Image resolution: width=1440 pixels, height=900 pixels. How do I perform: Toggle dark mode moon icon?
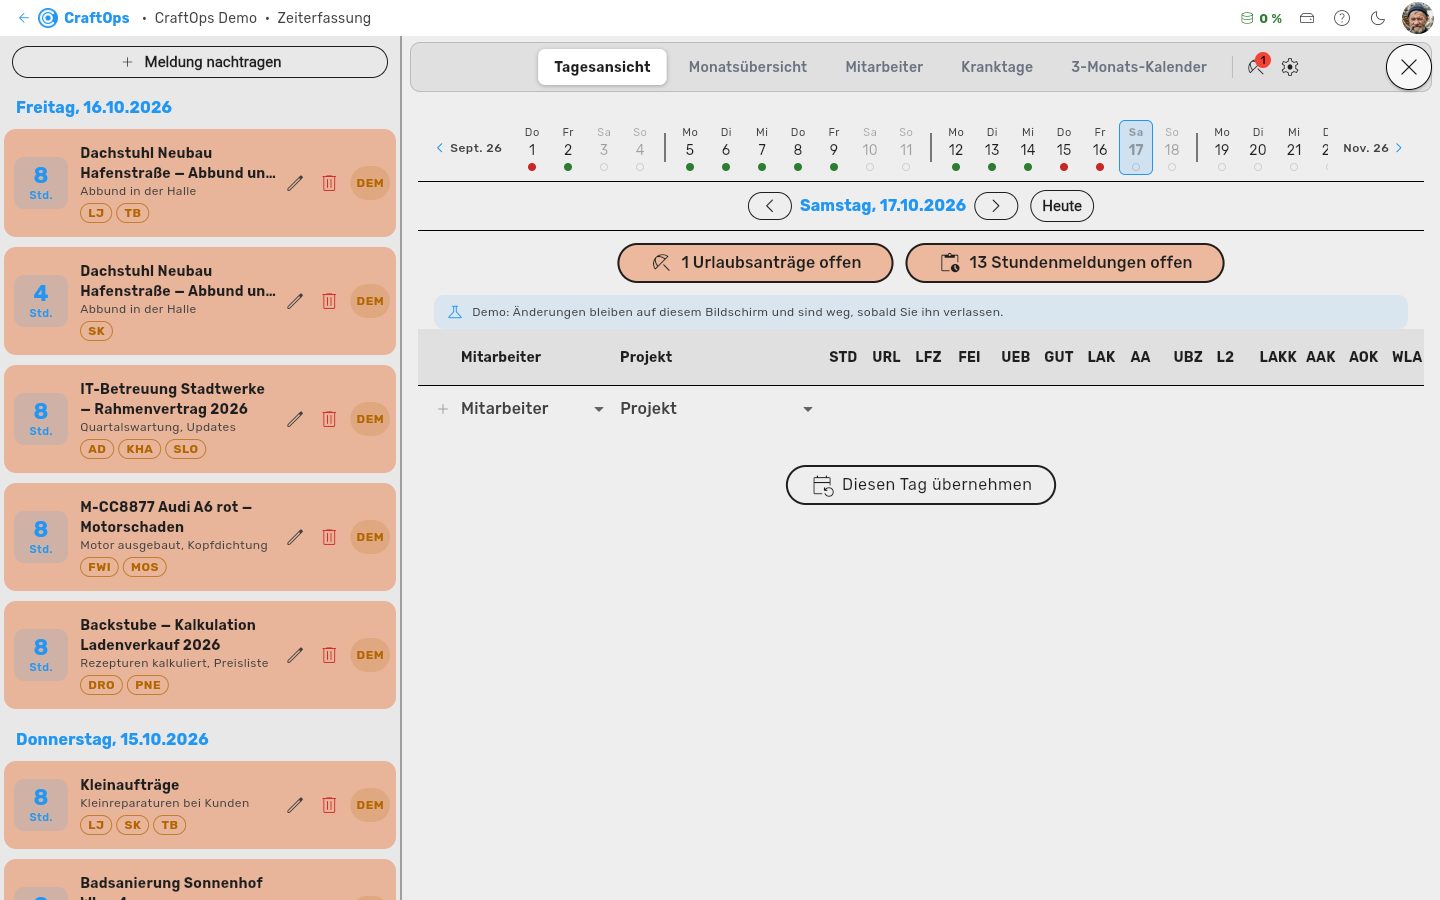[1377, 18]
